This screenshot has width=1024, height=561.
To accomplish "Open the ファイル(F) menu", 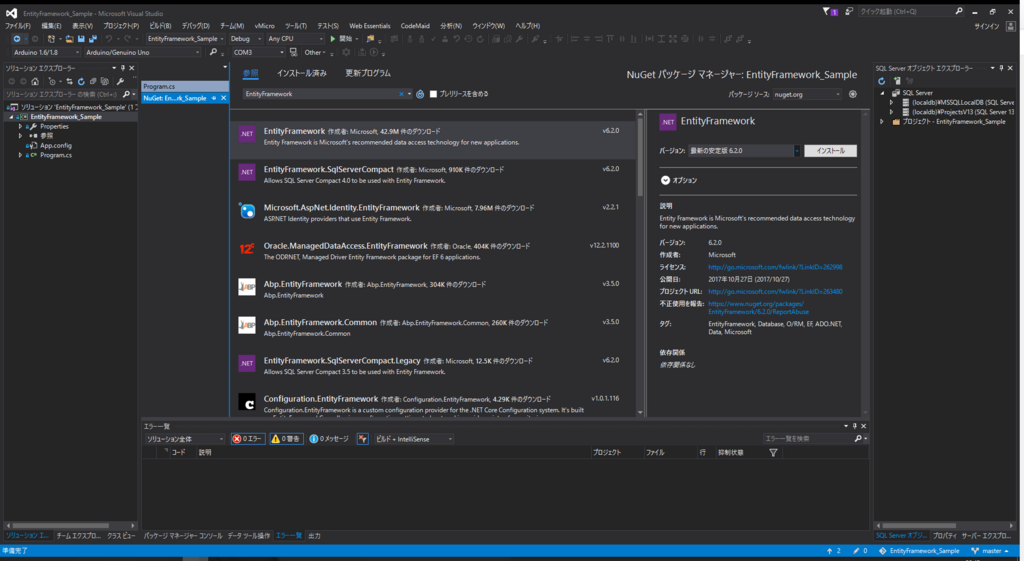I will [18, 26].
